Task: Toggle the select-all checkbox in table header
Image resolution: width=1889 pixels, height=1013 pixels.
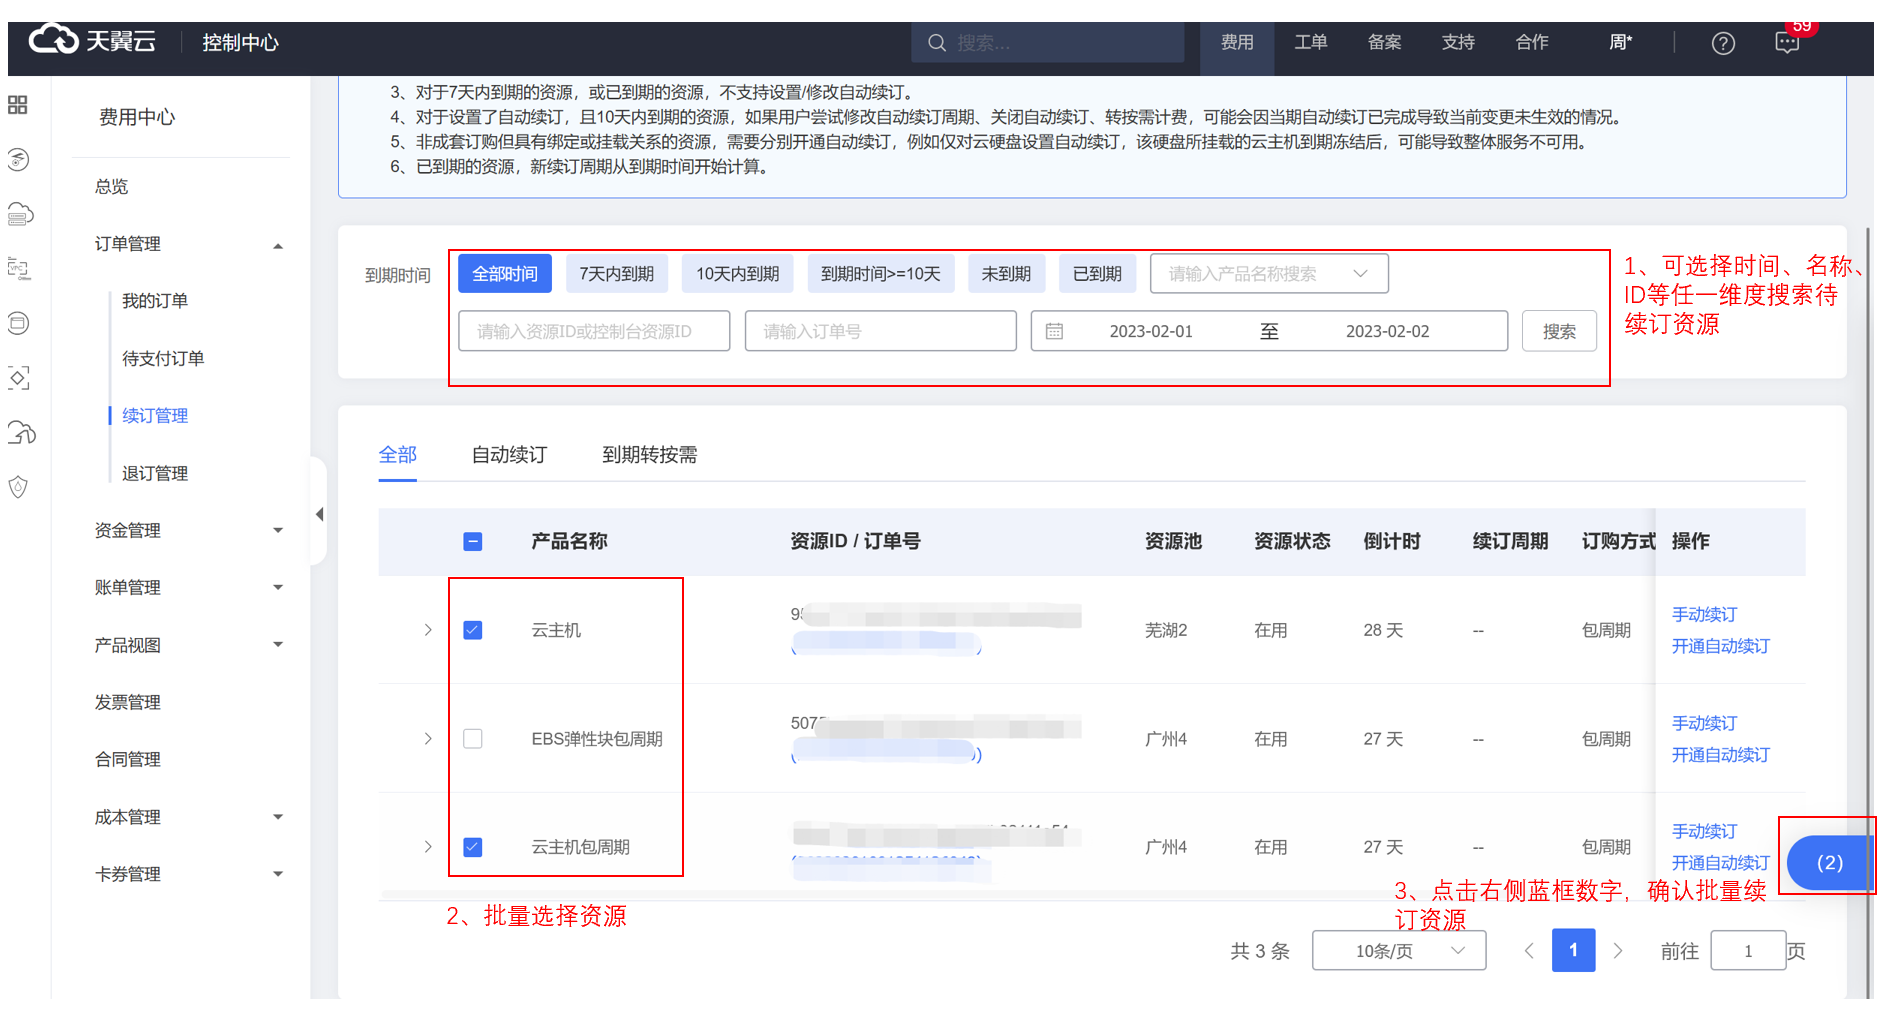Action: [473, 541]
